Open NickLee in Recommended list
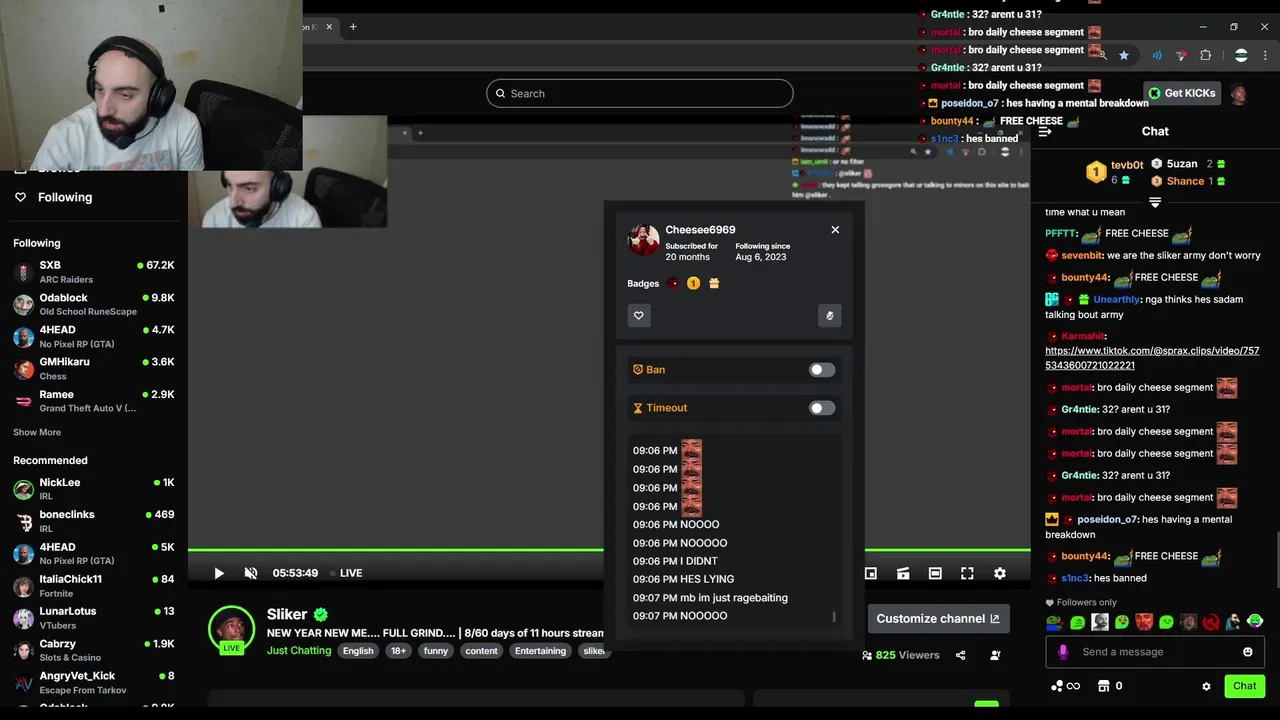Image resolution: width=1280 pixels, height=720 pixels. (94, 489)
